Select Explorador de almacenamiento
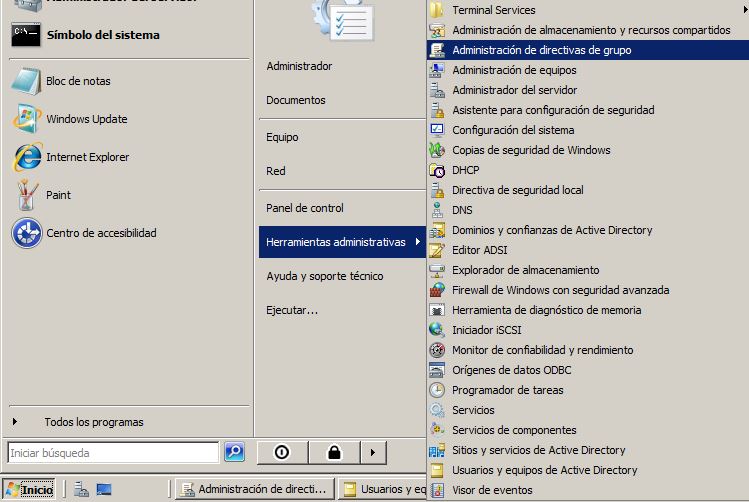Viewport: 749px width, 502px height. (x=588, y=270)
